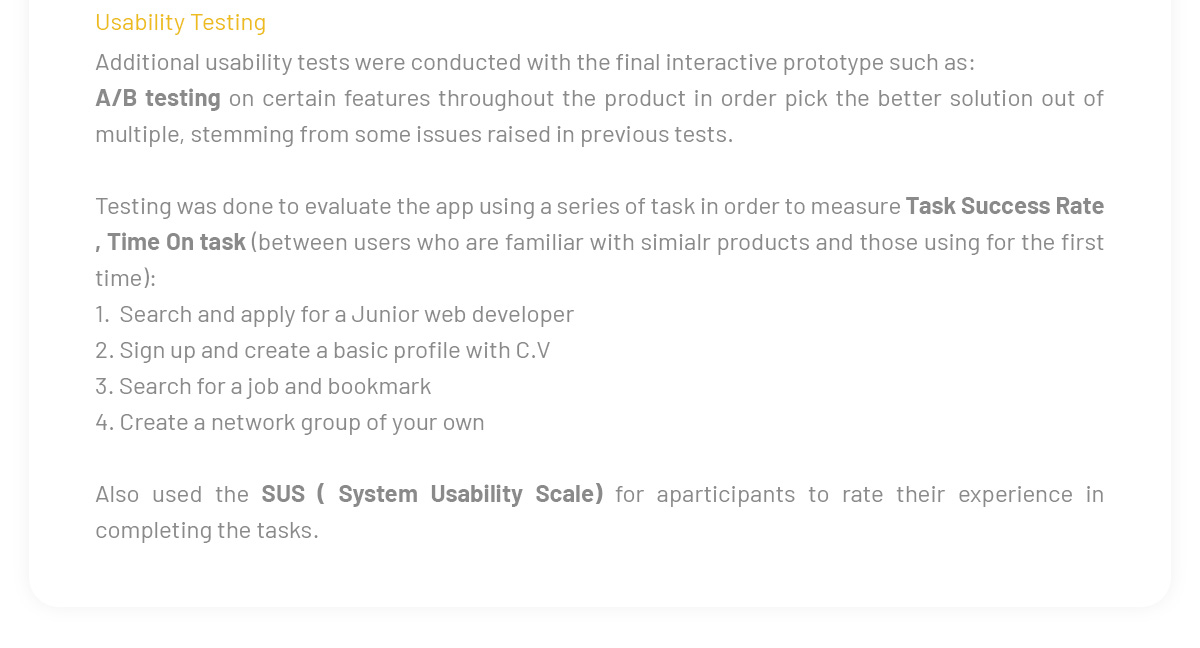Select list item 1 about Junior web developer
The image size is (1200, 648).
[x=335, y=314]
